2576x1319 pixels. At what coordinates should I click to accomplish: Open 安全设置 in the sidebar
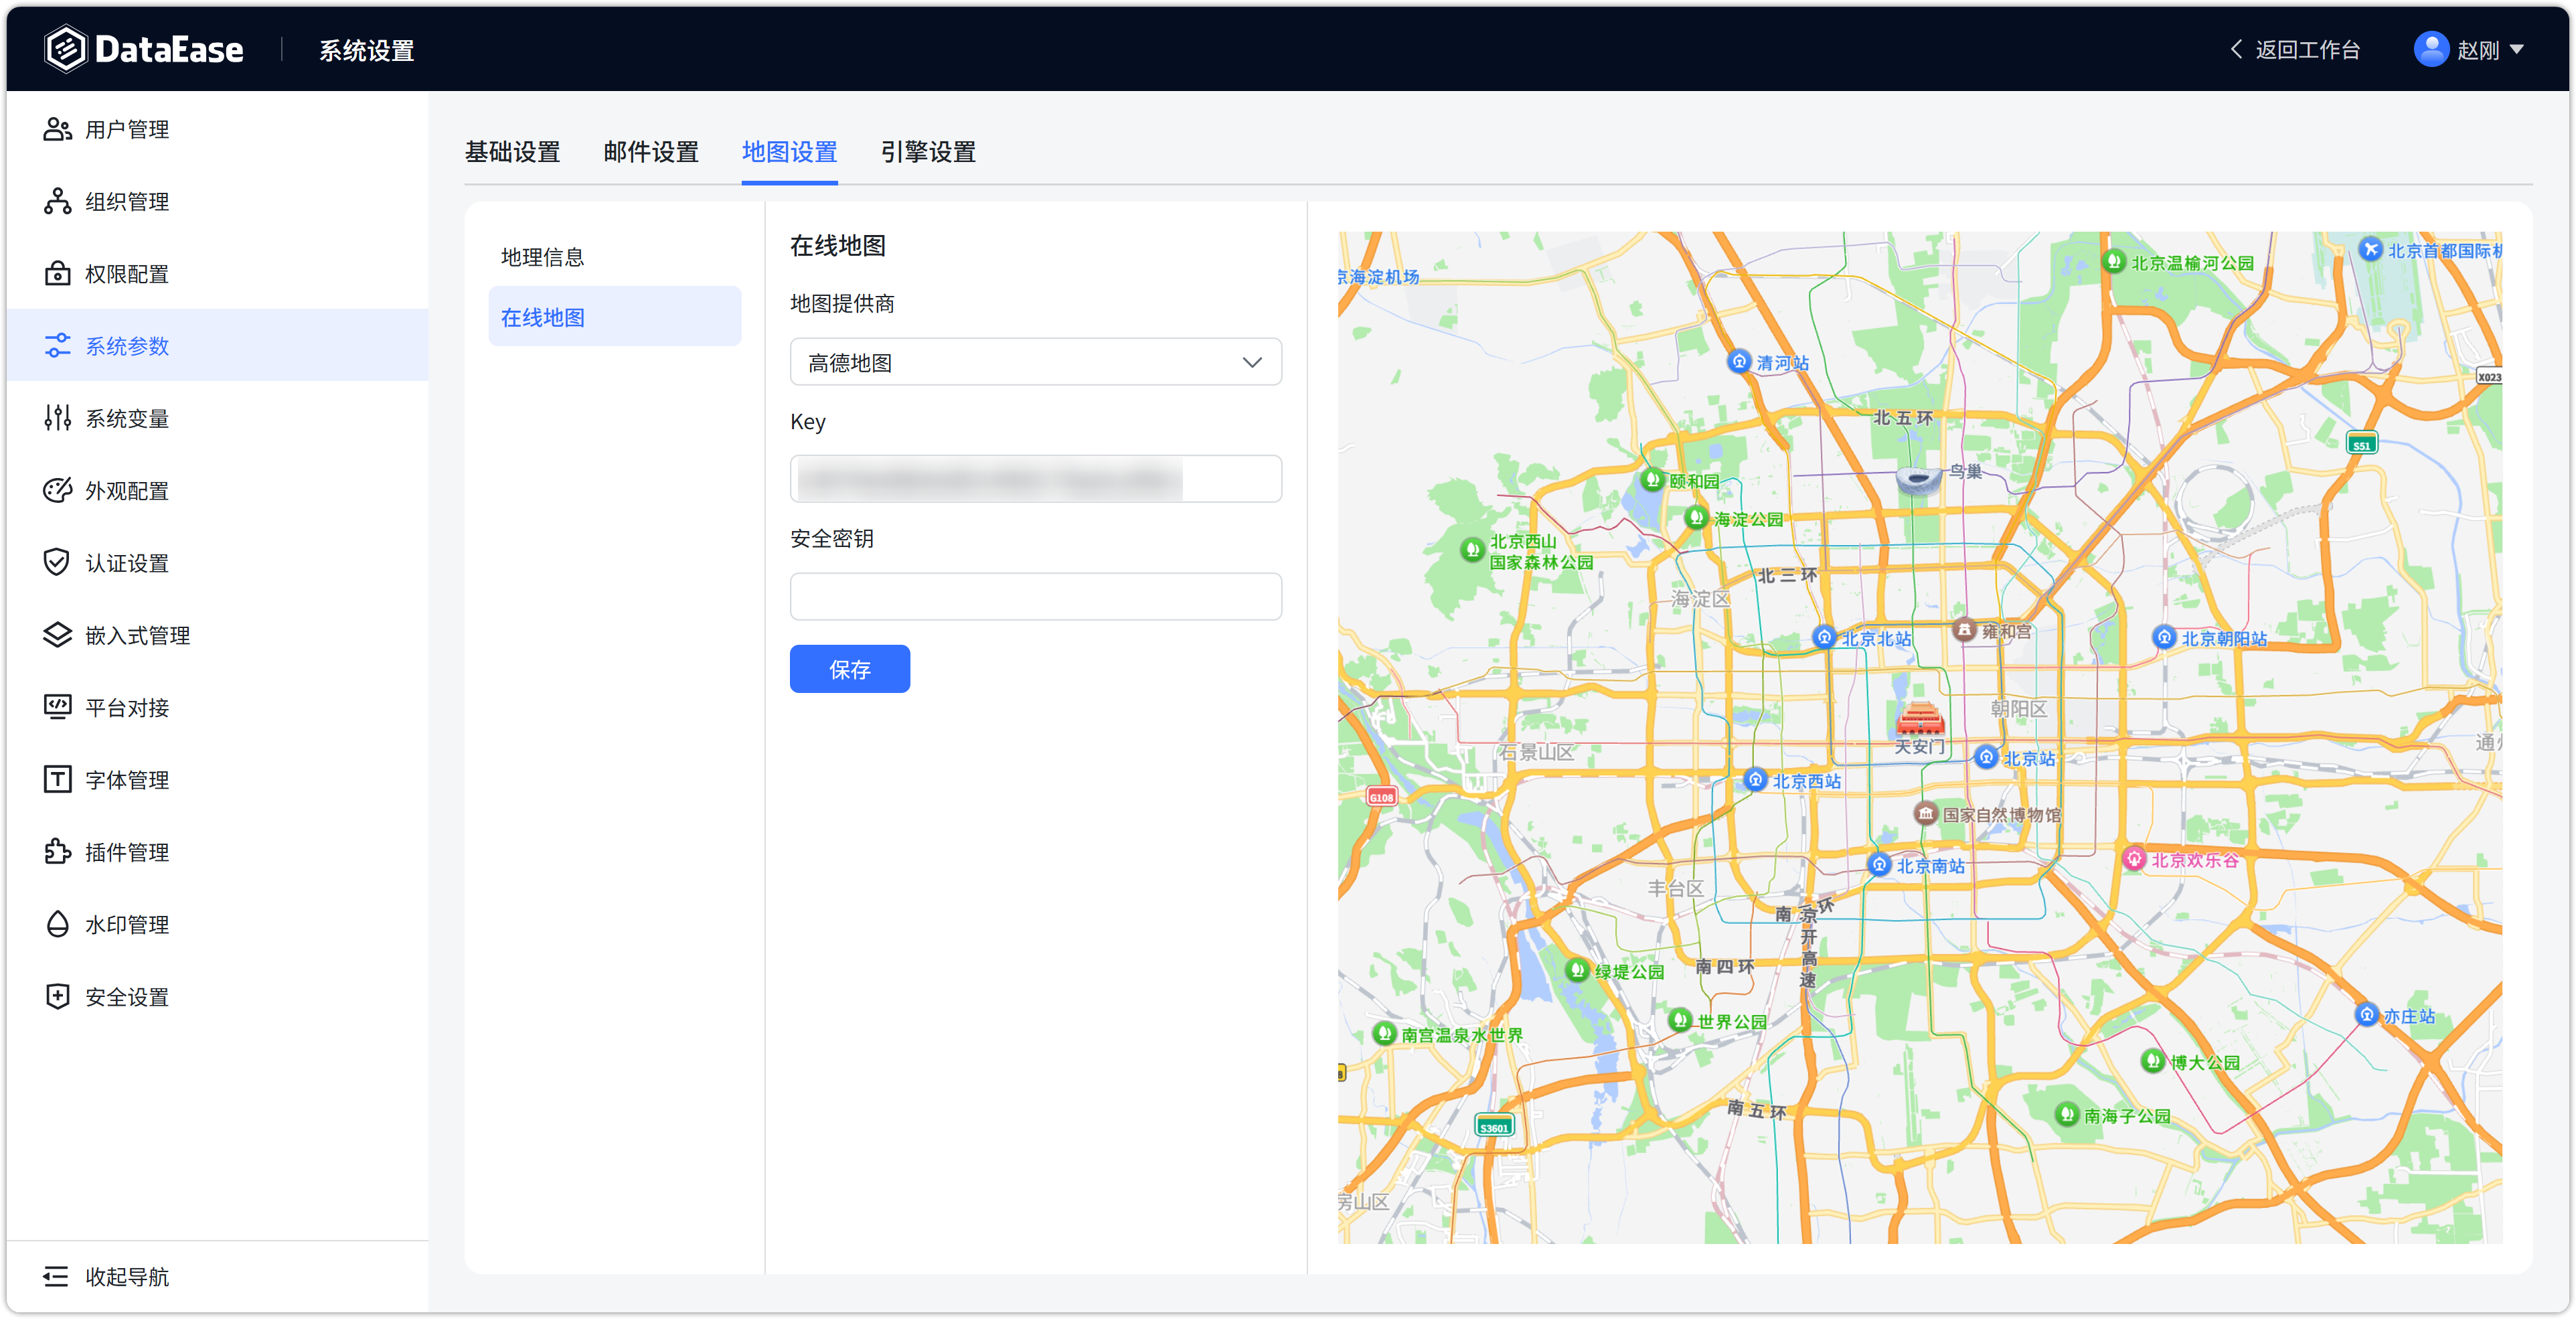click(x=217, y=997)
